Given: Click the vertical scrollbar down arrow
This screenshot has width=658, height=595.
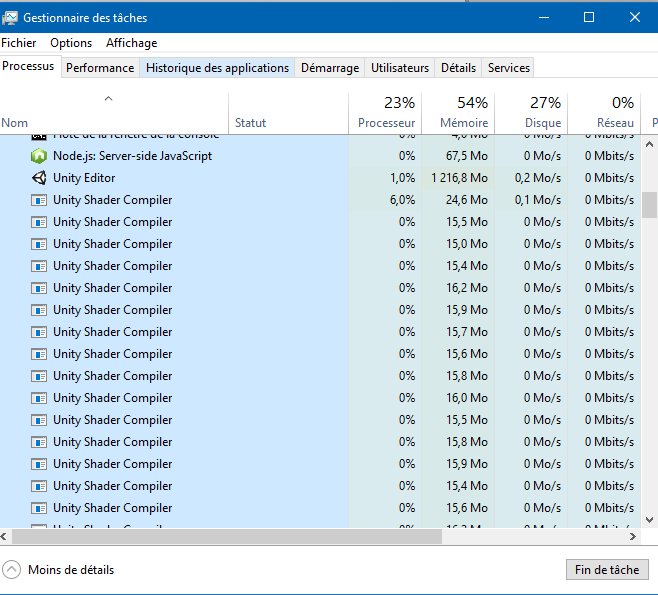Looking at the screenshot, I should coord(649,519).
